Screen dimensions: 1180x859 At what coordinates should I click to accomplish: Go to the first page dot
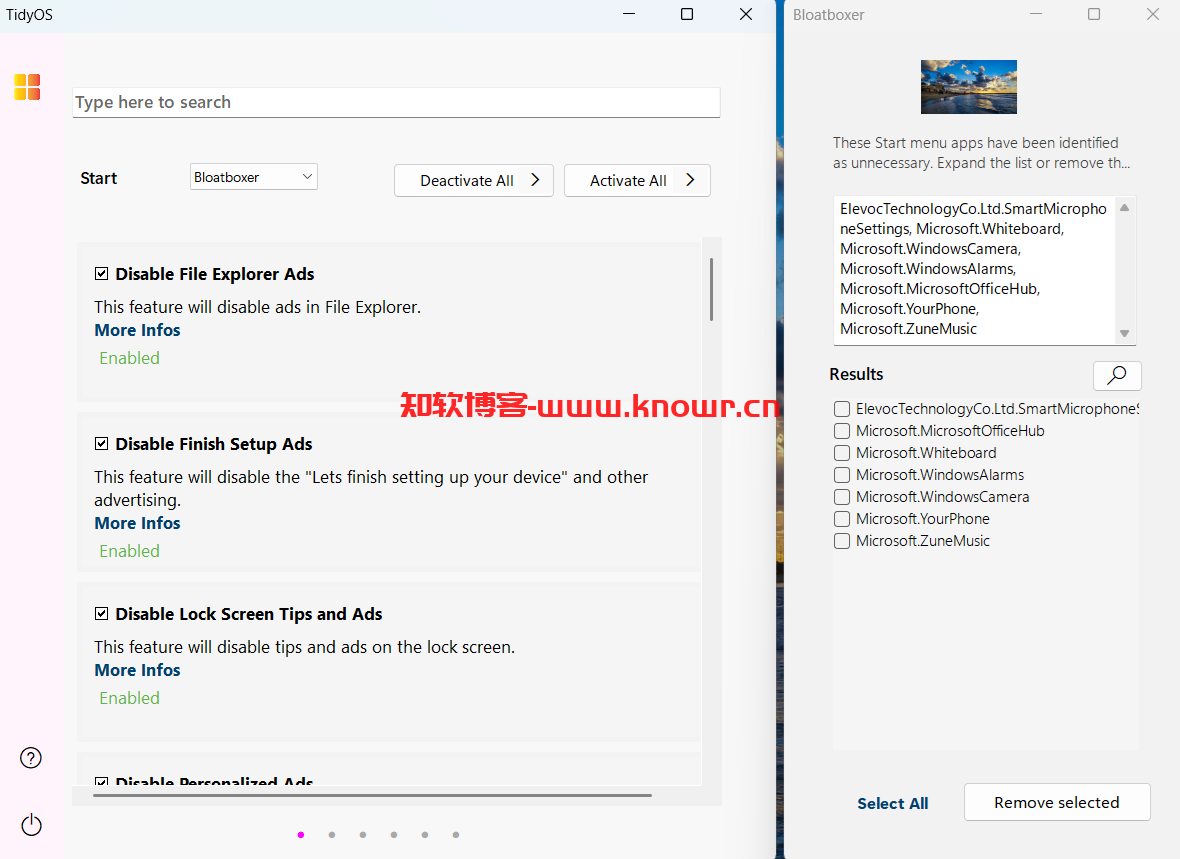coord(301,835)
